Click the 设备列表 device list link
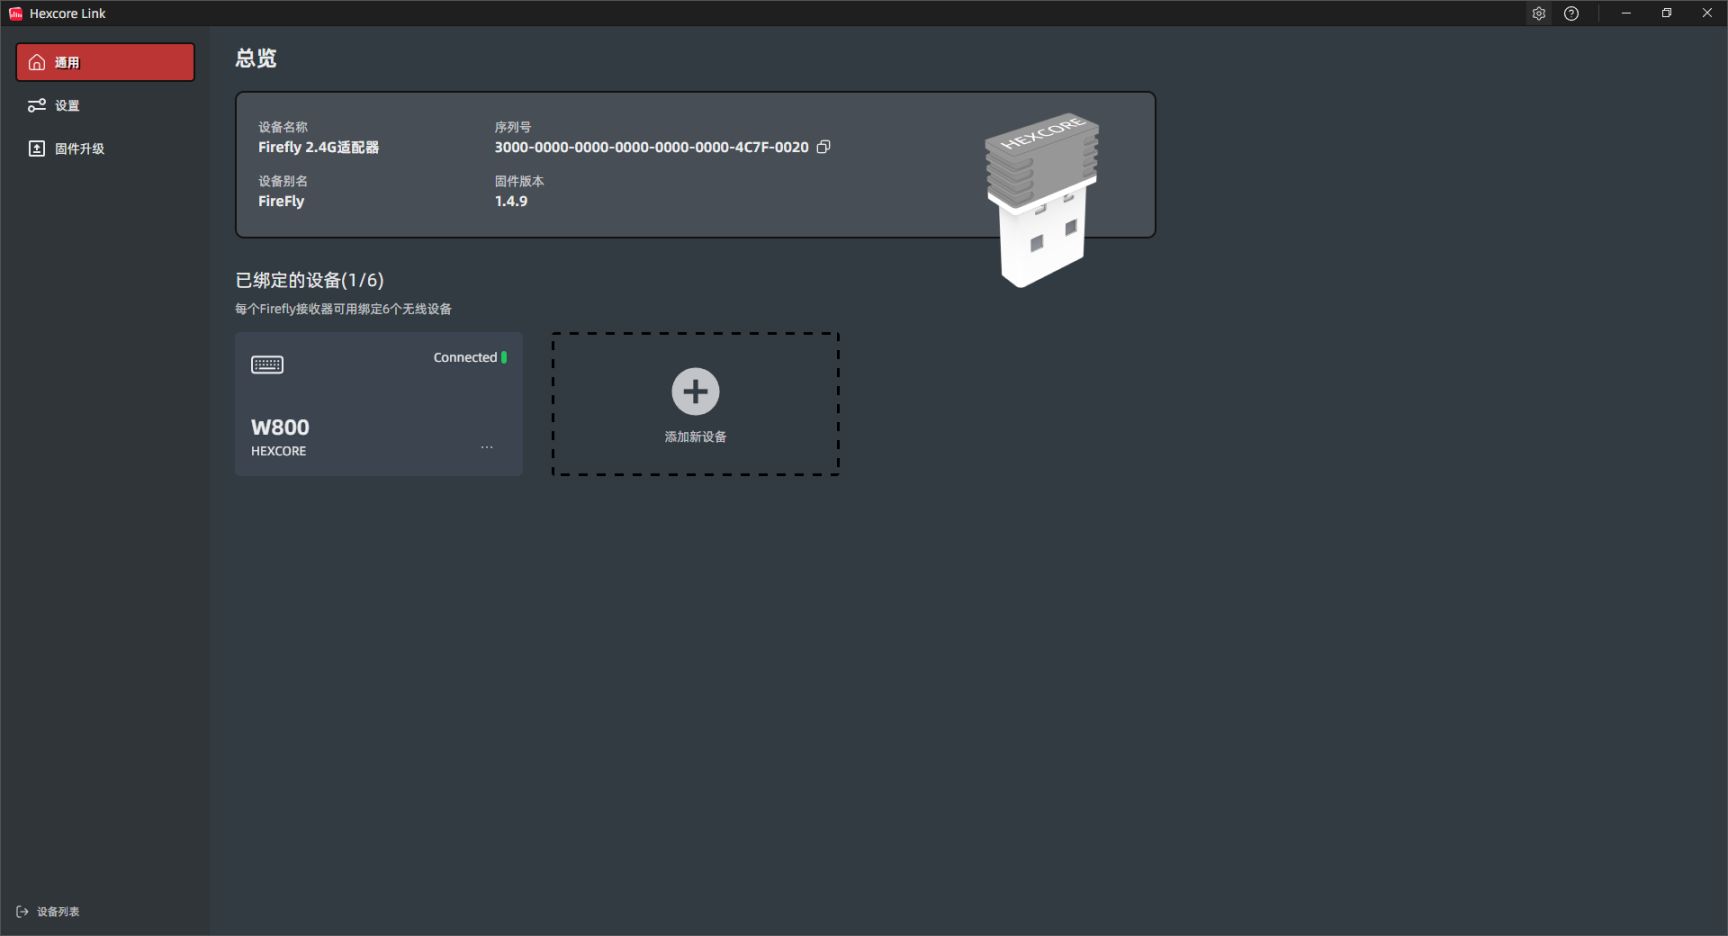Viewport: 1728px width, 936px height. click(58, 912)
